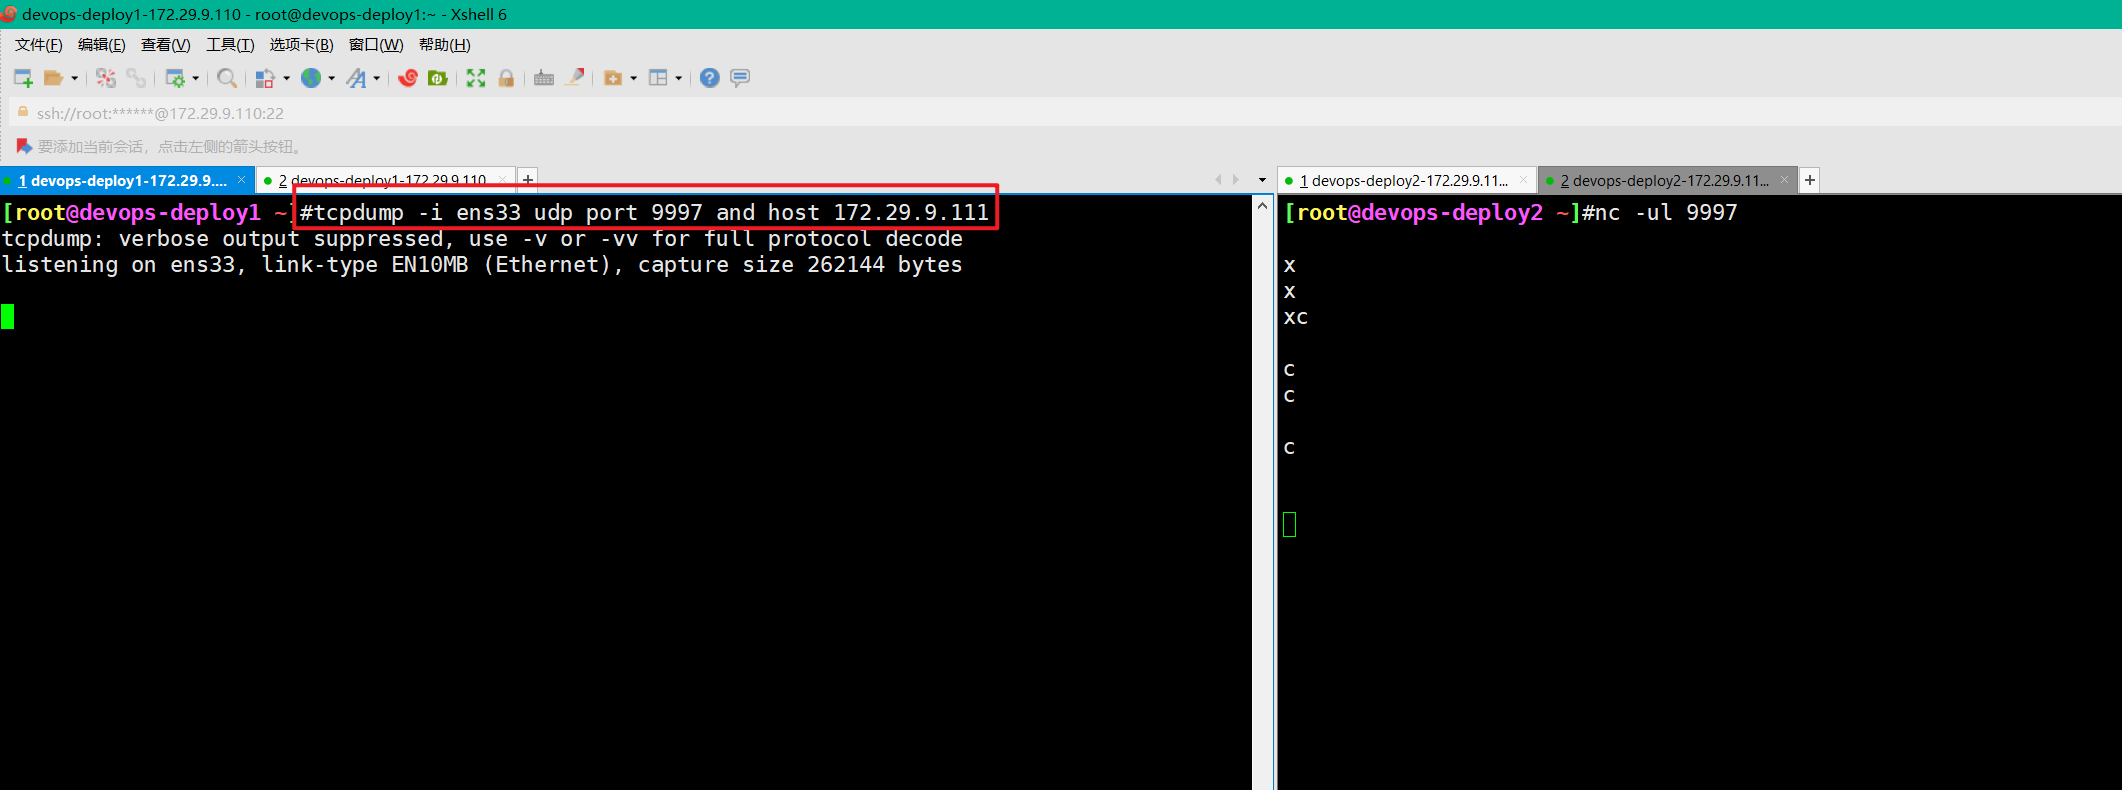
Task: Open the 工具(T) menu
Action: 230,45
